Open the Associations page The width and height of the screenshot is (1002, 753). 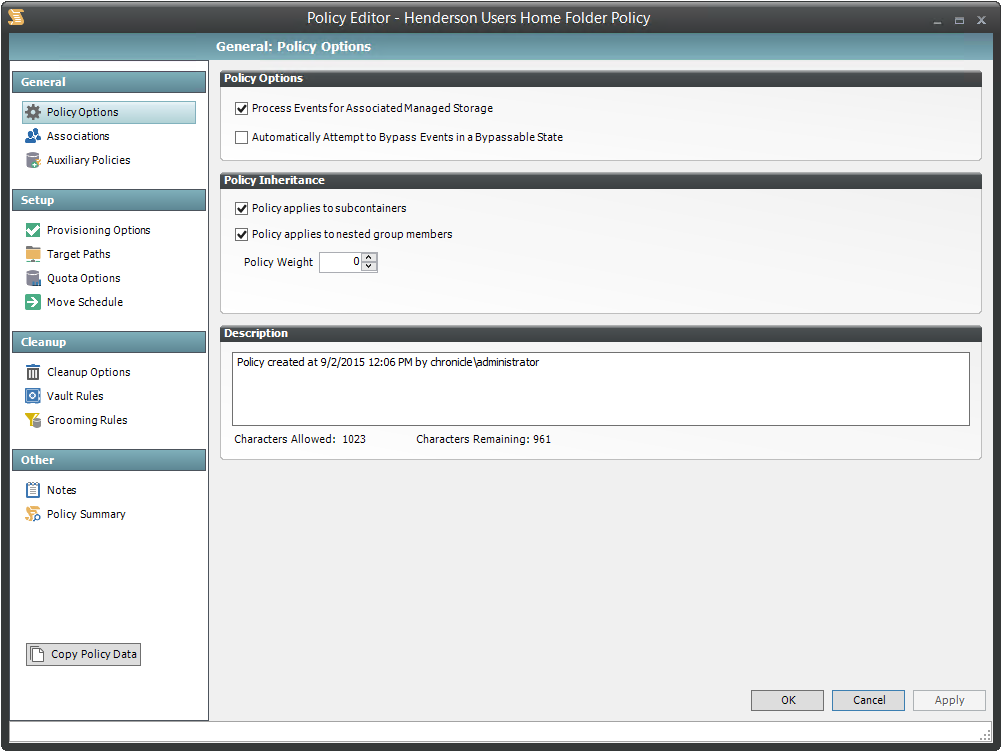pos(77,136)
